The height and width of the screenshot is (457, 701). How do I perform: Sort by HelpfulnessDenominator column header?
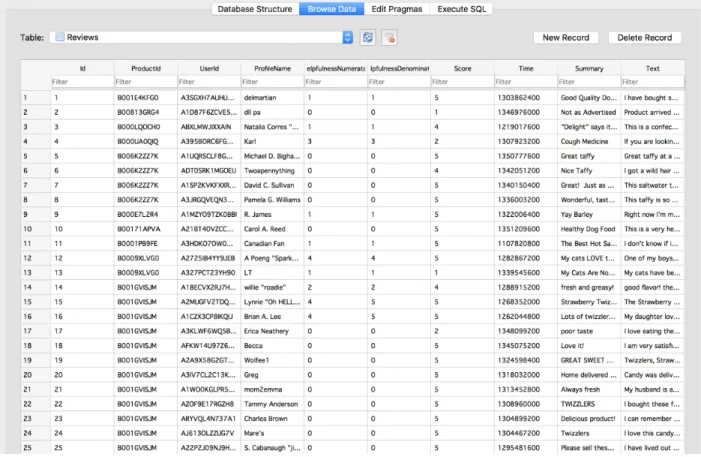pos(399,68)
